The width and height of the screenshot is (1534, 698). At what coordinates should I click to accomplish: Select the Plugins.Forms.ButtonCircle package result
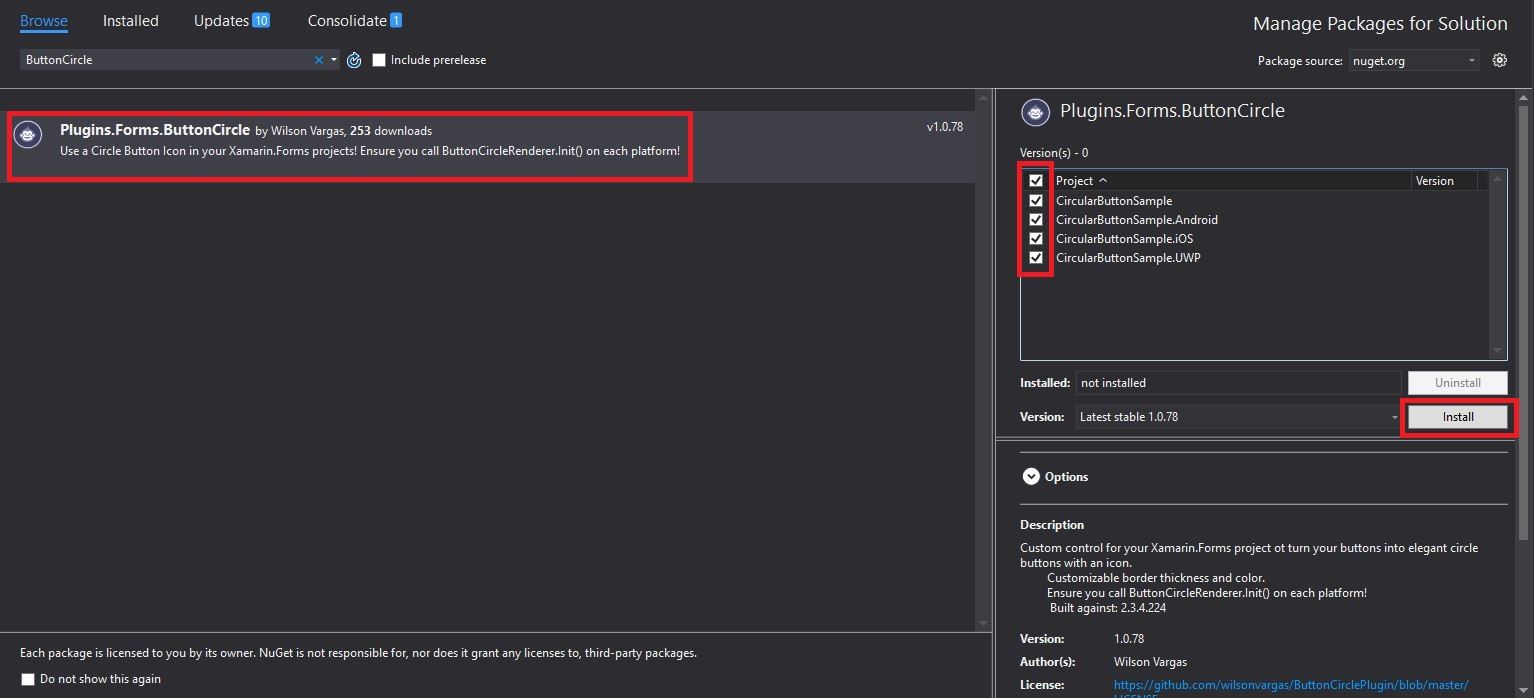pos(487,146)
